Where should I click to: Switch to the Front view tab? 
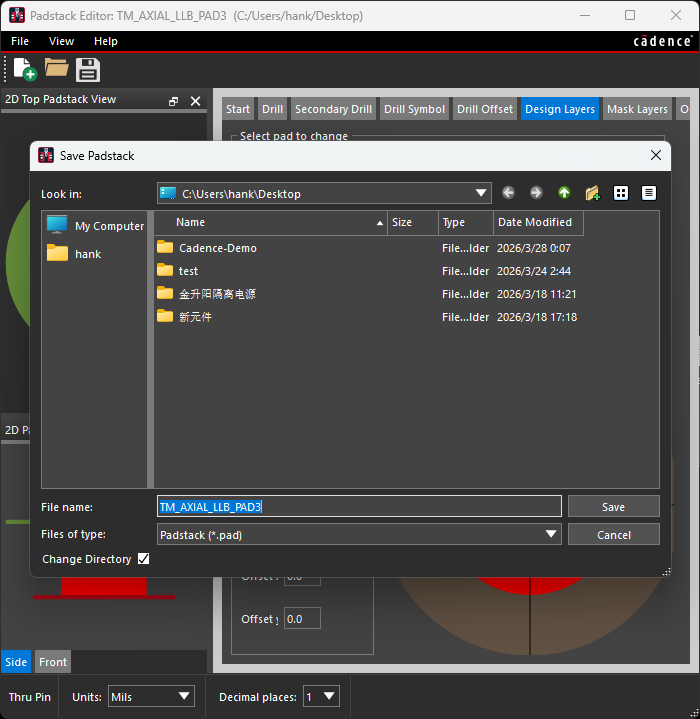[x=53, y=662]
